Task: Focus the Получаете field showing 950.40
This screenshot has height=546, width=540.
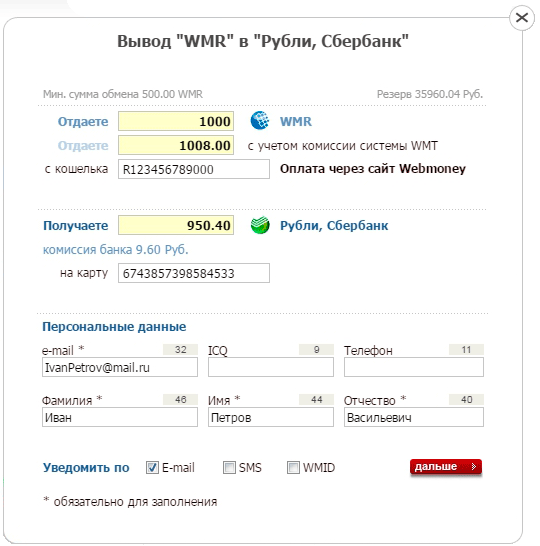Action: pyautogui.click(x=176, y=225)
